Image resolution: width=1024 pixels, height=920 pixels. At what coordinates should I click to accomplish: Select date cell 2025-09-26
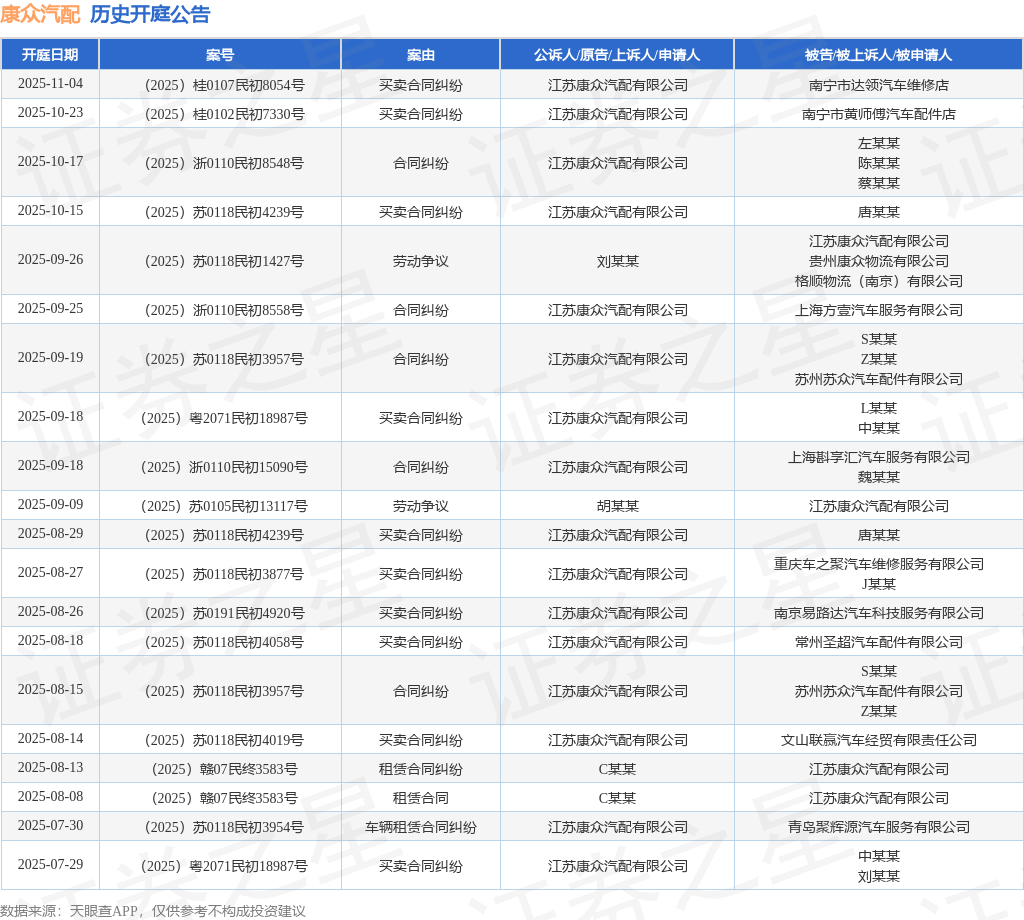tap(50, 260)
